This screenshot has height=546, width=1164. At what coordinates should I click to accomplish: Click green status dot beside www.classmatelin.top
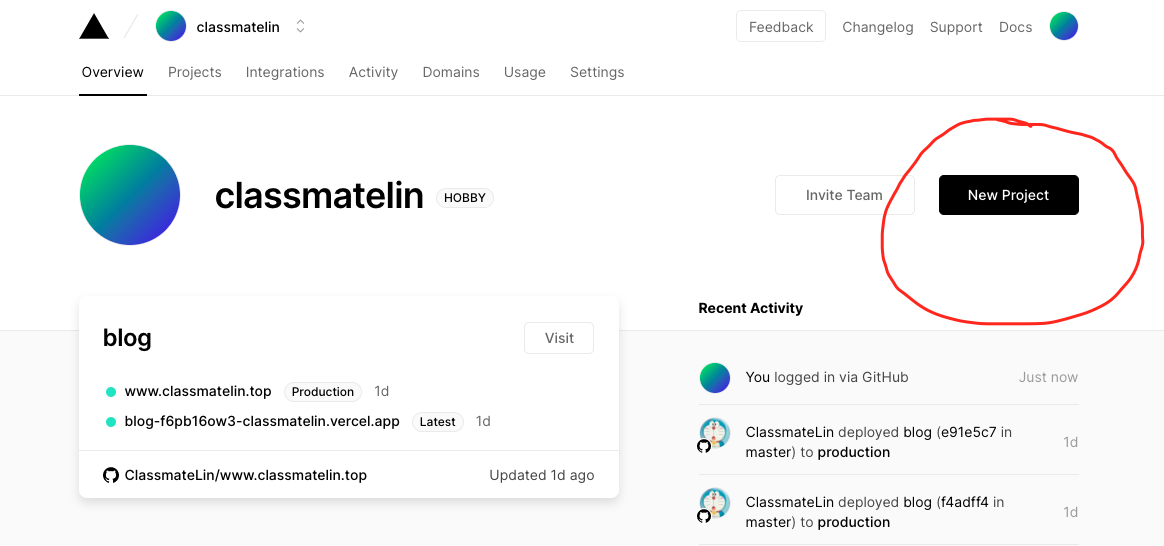click(111, 392)
